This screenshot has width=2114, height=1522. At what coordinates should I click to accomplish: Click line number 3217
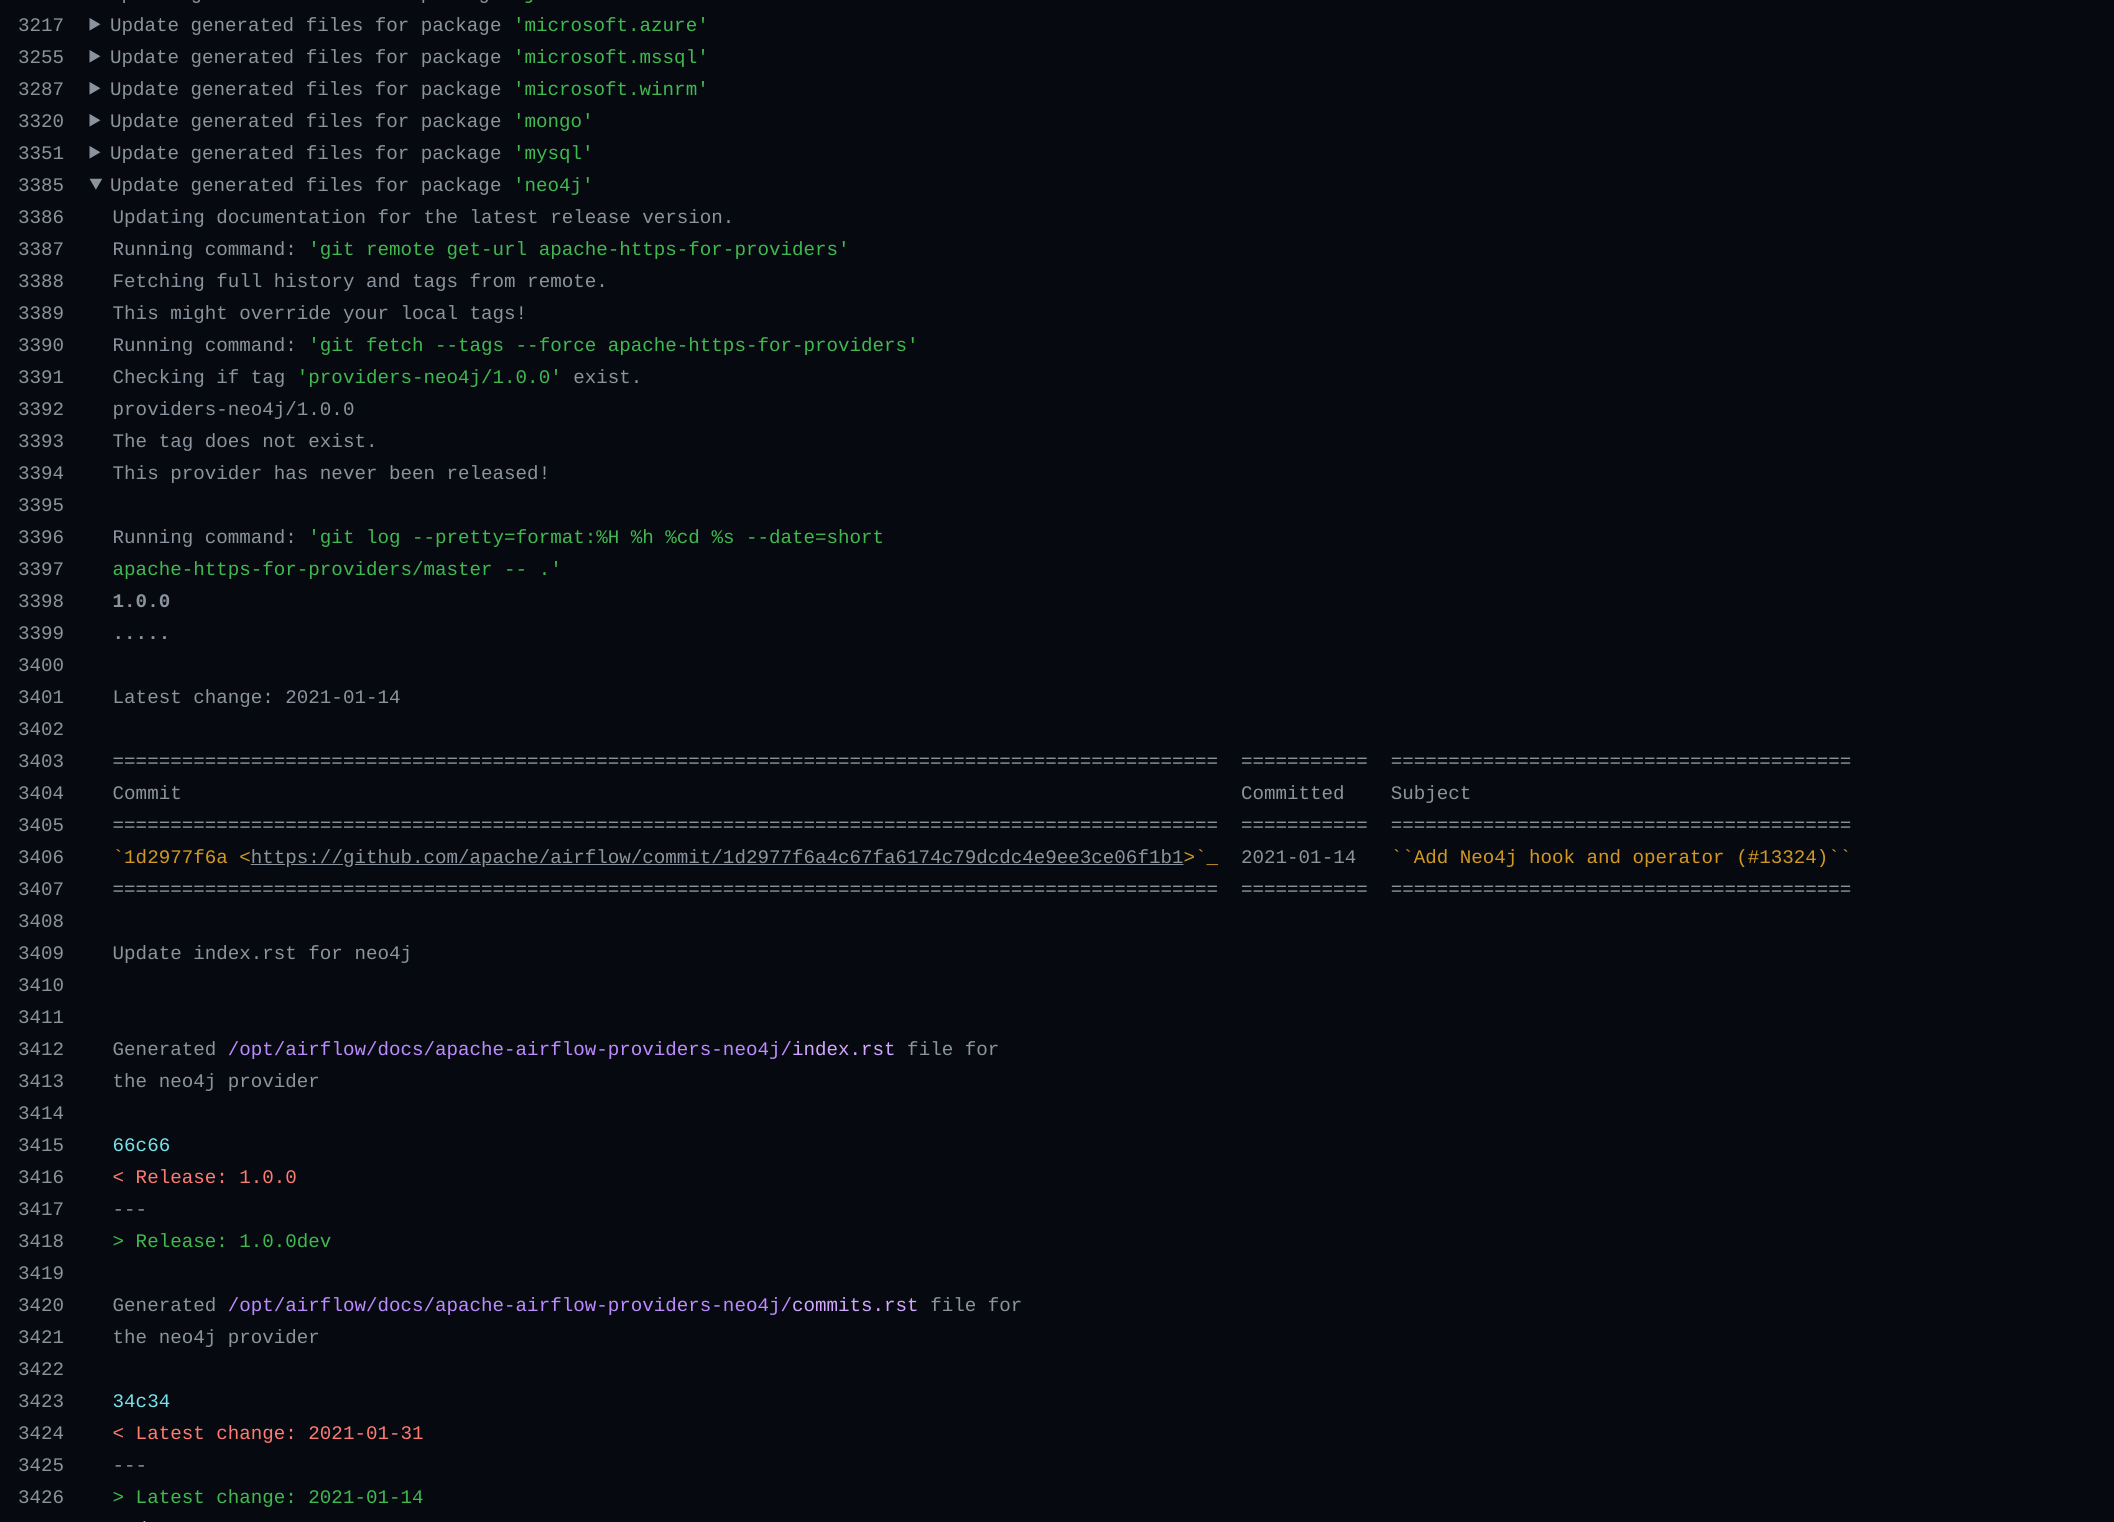pos(41,25)
